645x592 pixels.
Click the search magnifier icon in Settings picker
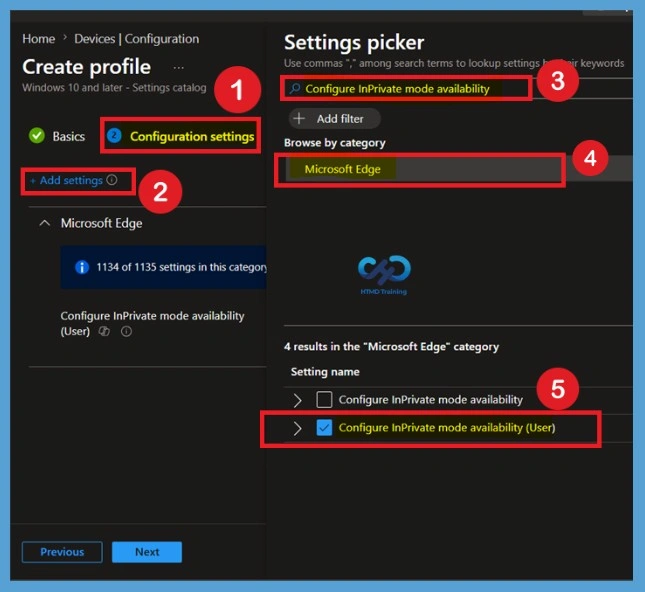coord(295,88)
